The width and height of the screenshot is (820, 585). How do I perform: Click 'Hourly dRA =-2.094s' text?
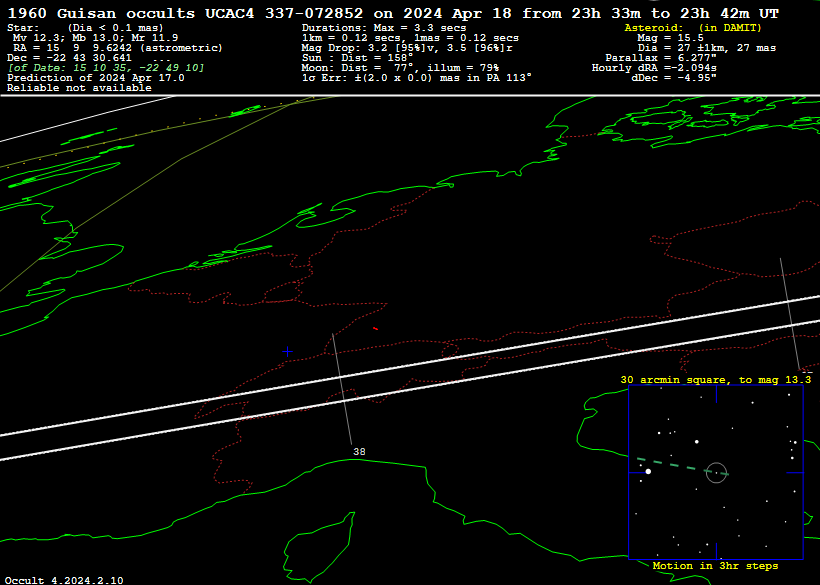pos(654,68)
